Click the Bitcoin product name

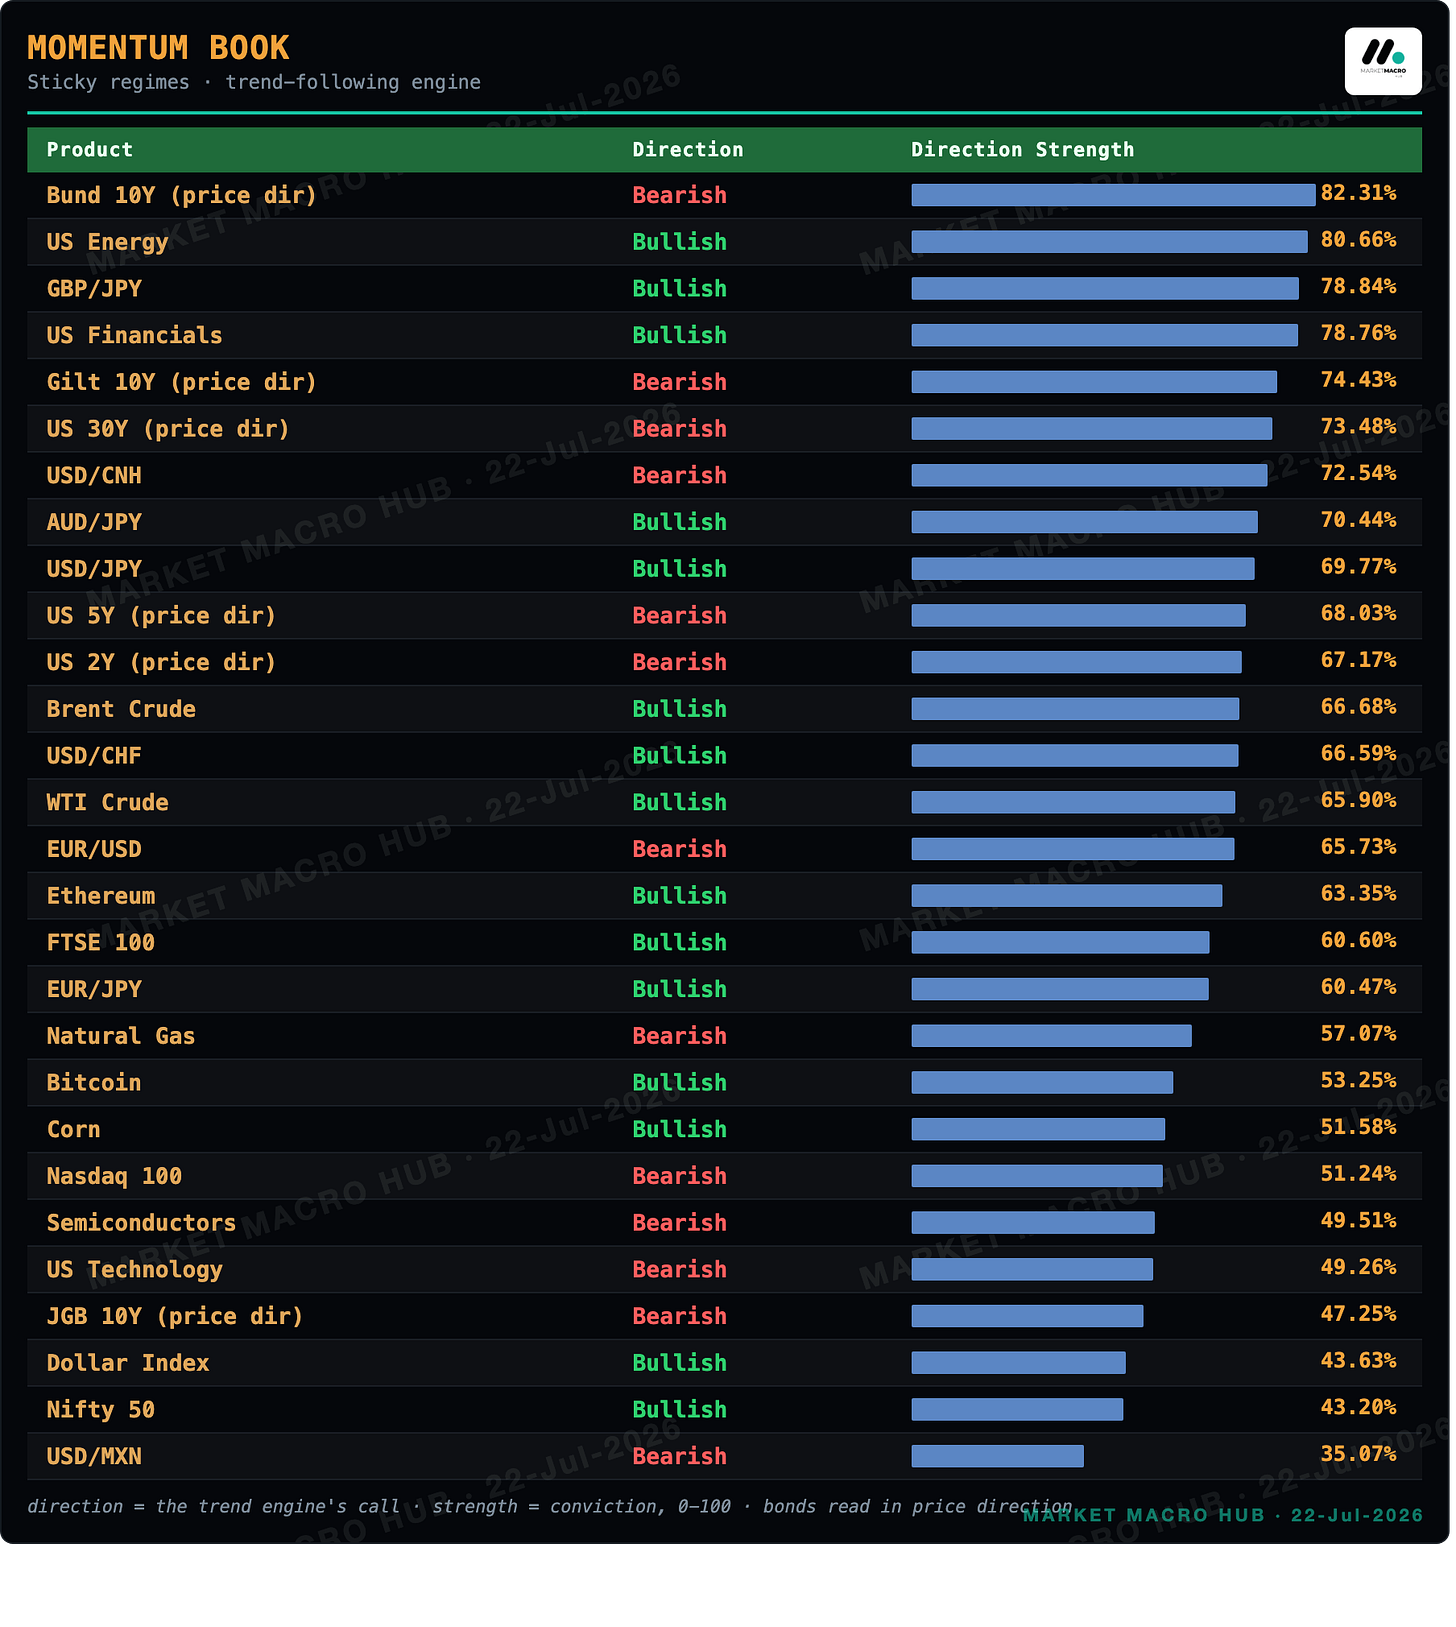click(x=94, y=1083)
